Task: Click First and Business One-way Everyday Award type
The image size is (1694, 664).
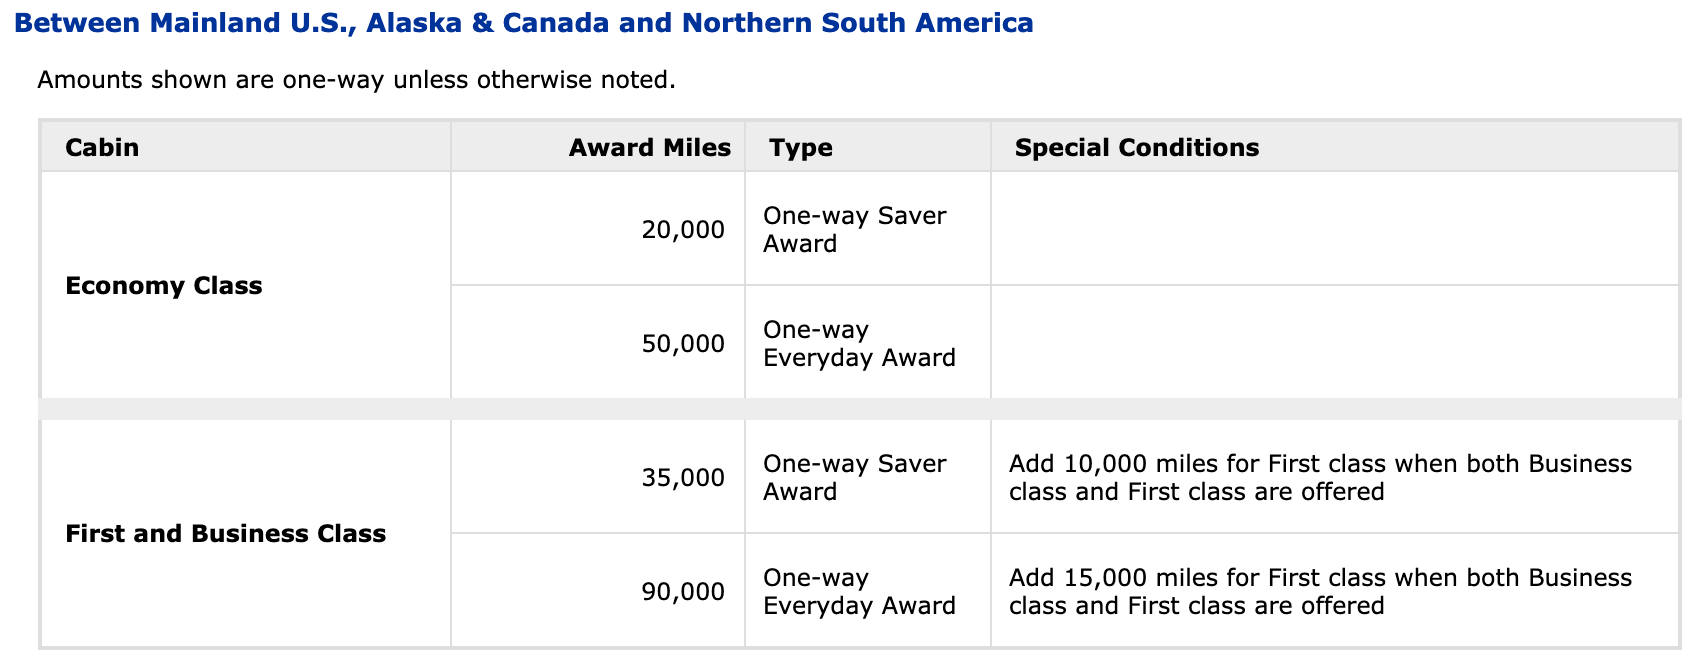Action: 858,592
